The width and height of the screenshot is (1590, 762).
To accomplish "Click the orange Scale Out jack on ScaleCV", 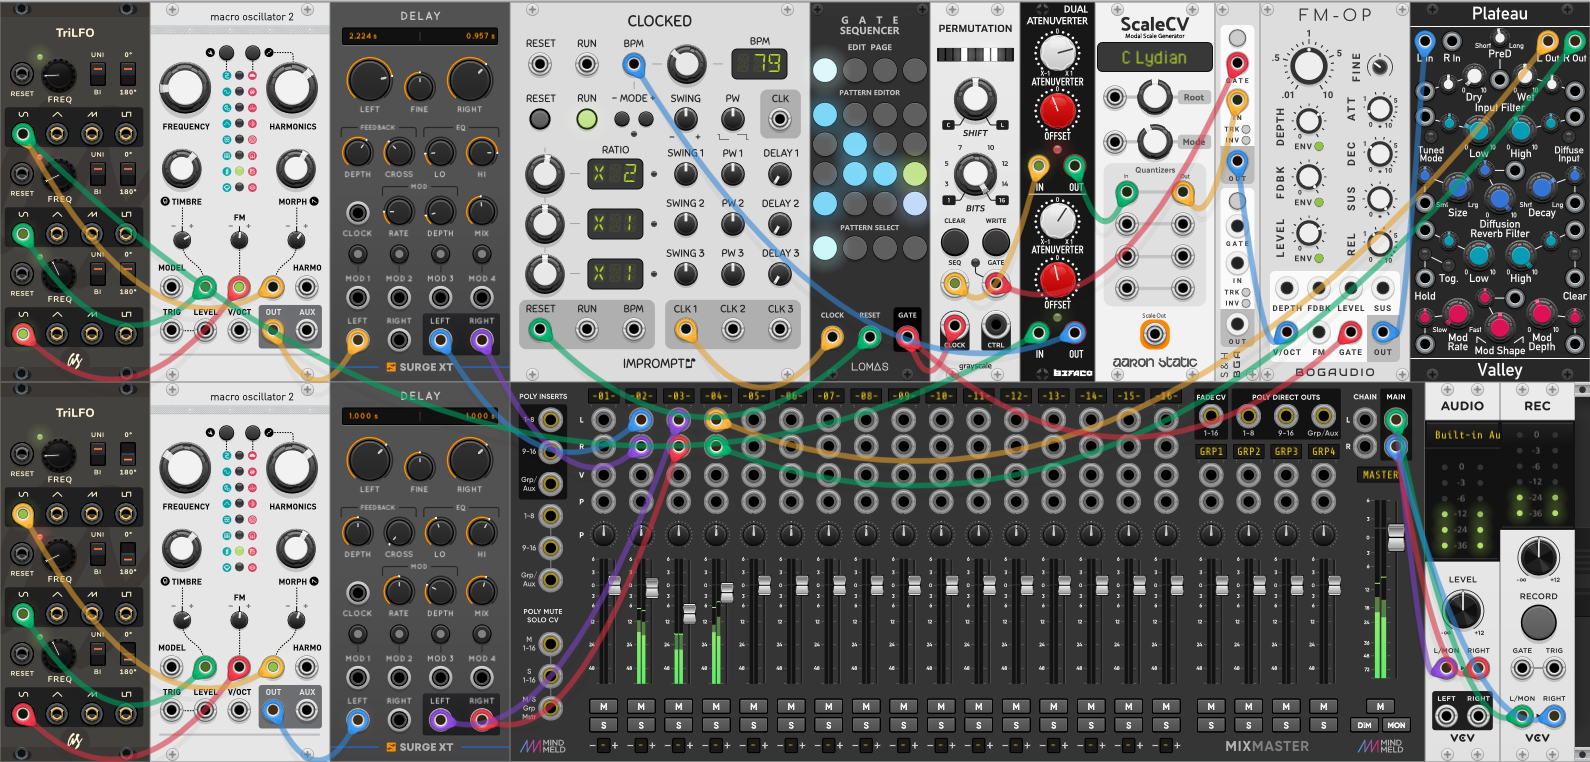I will (x=1154, y=335).
